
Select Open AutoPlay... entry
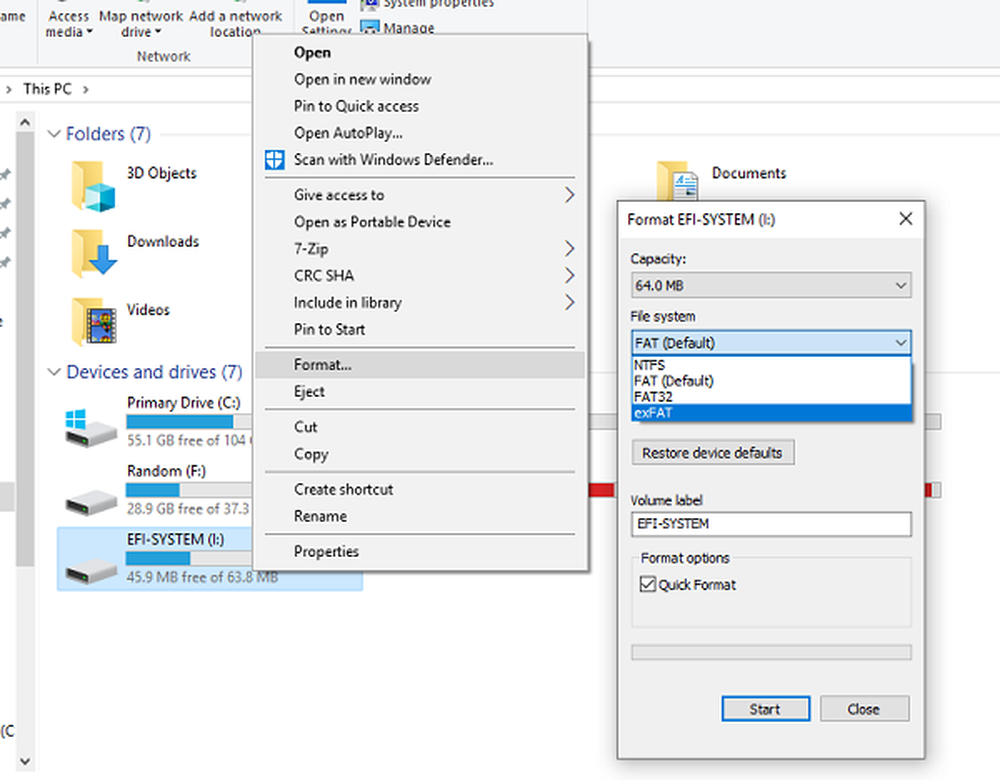(x=420, y=133)
